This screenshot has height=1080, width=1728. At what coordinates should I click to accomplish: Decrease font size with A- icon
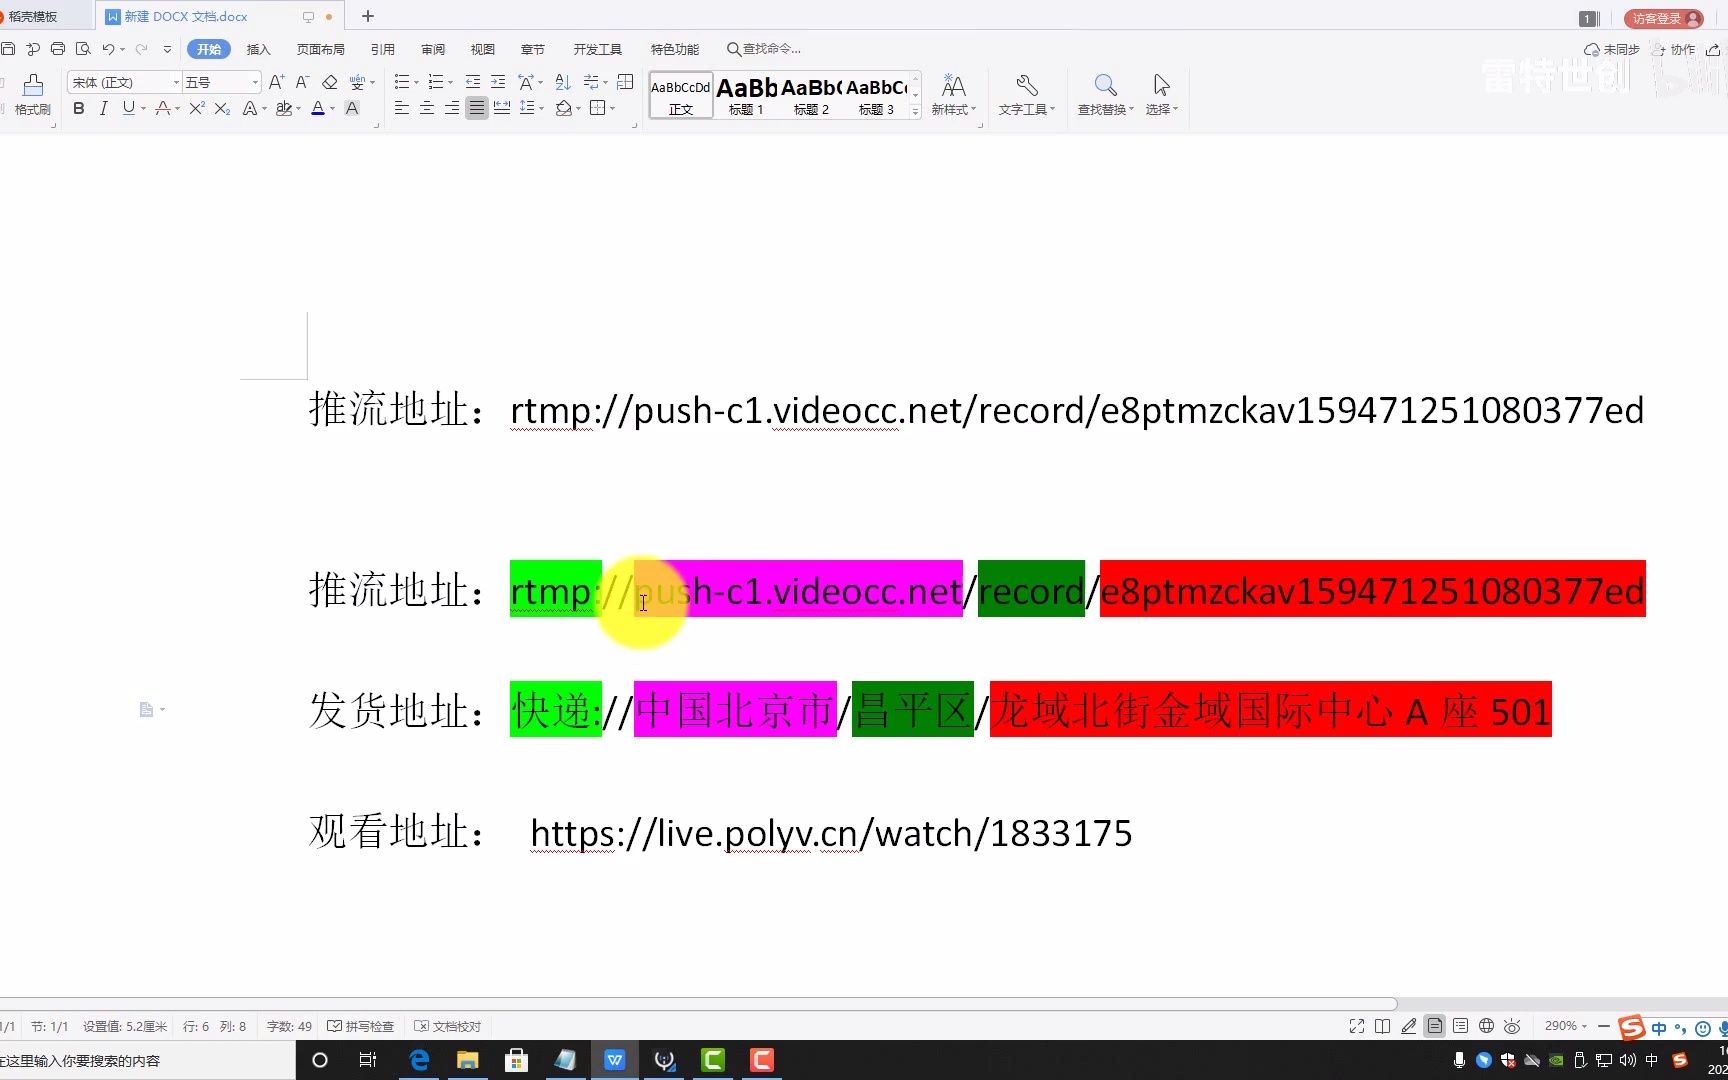click(x=302, y=82)
